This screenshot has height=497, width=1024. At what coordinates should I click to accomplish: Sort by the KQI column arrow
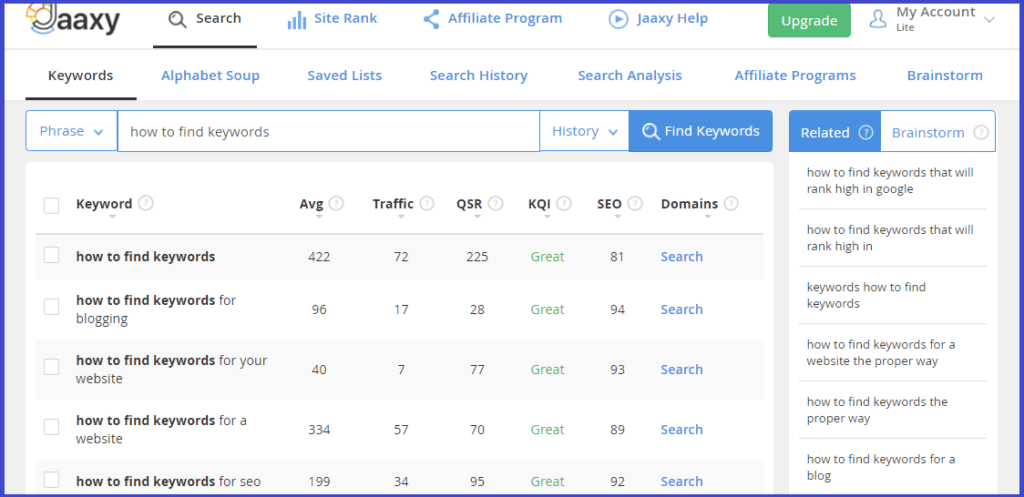[x=547, y=217]
